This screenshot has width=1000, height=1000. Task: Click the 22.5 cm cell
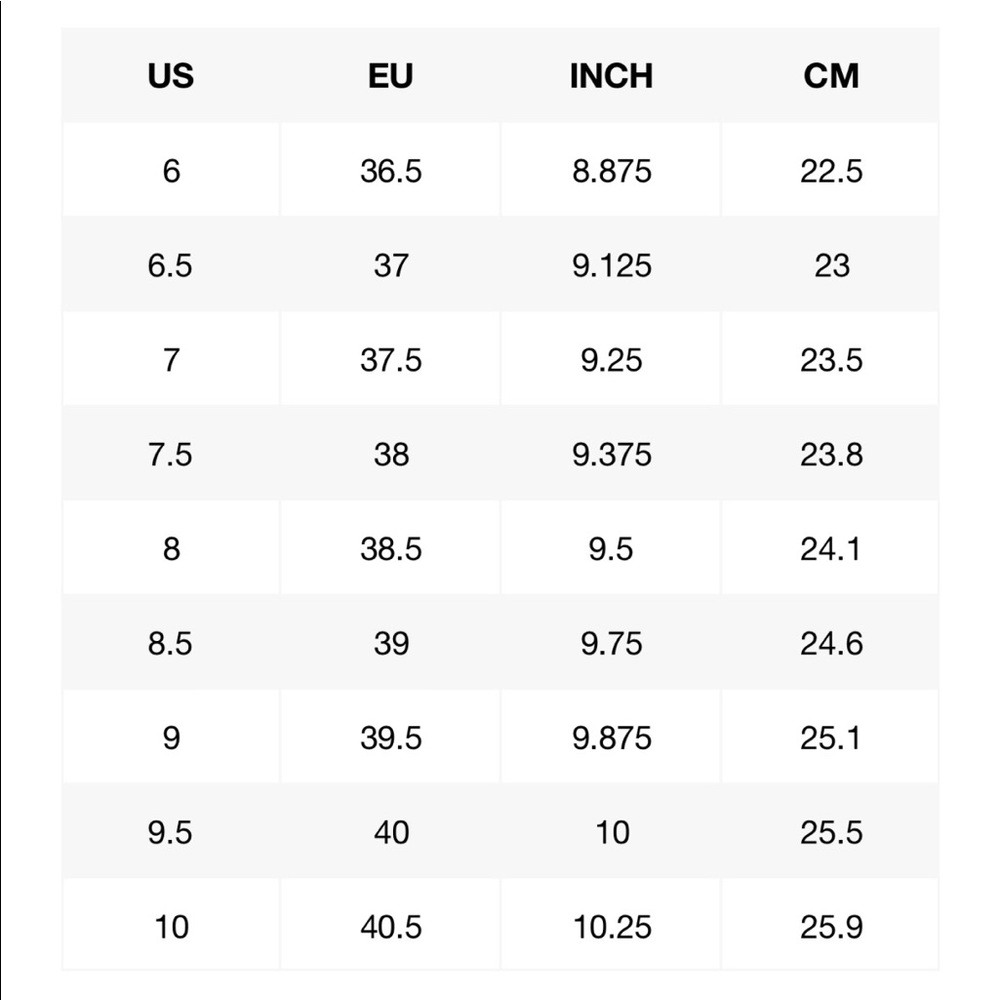[x=830, y=170]
